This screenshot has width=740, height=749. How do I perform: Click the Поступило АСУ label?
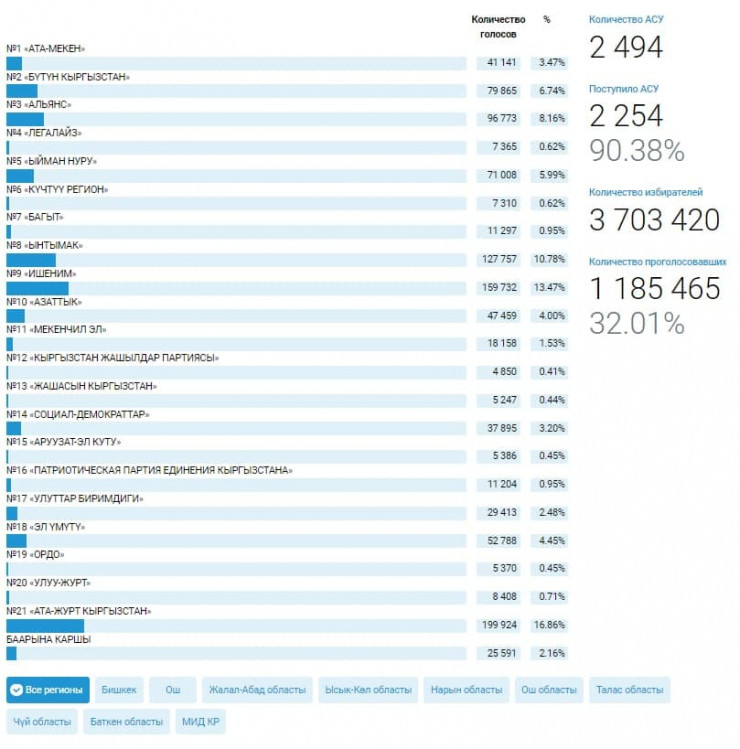623,89
